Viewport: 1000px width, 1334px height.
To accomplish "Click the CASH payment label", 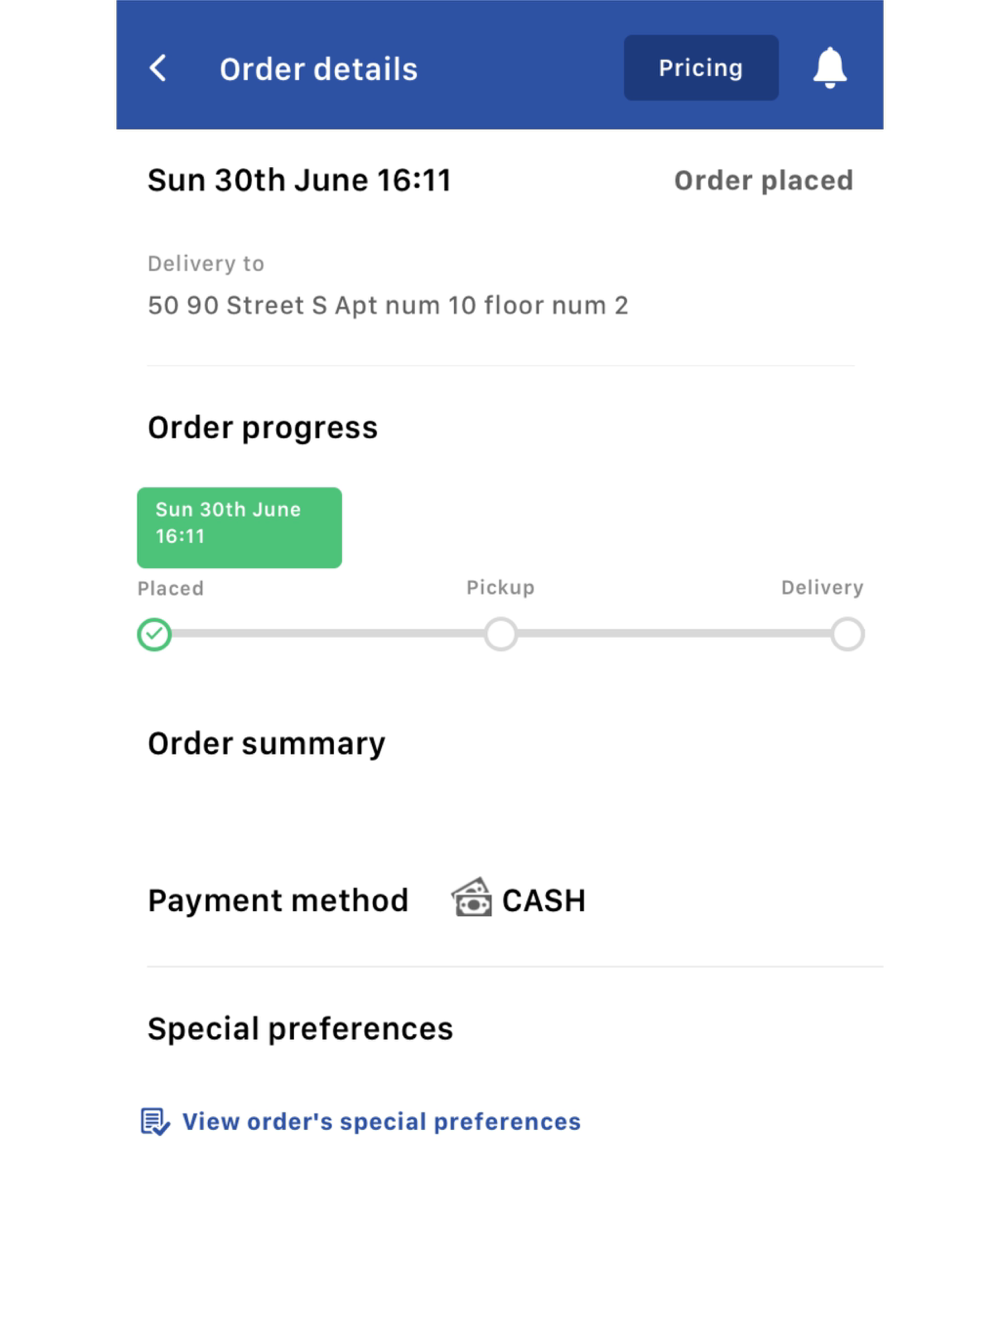I will click(x=543, y=901).
